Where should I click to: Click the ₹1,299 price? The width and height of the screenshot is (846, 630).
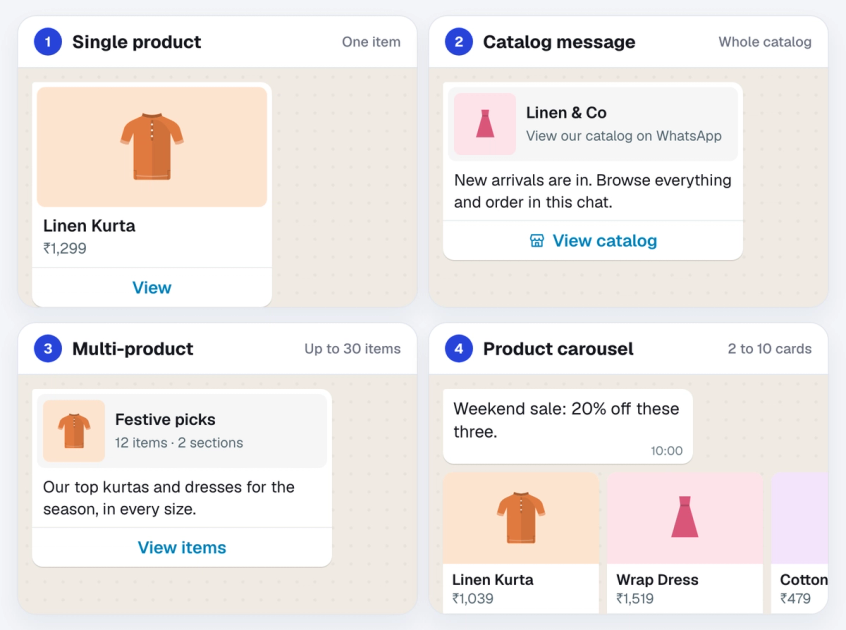(65, 248)
